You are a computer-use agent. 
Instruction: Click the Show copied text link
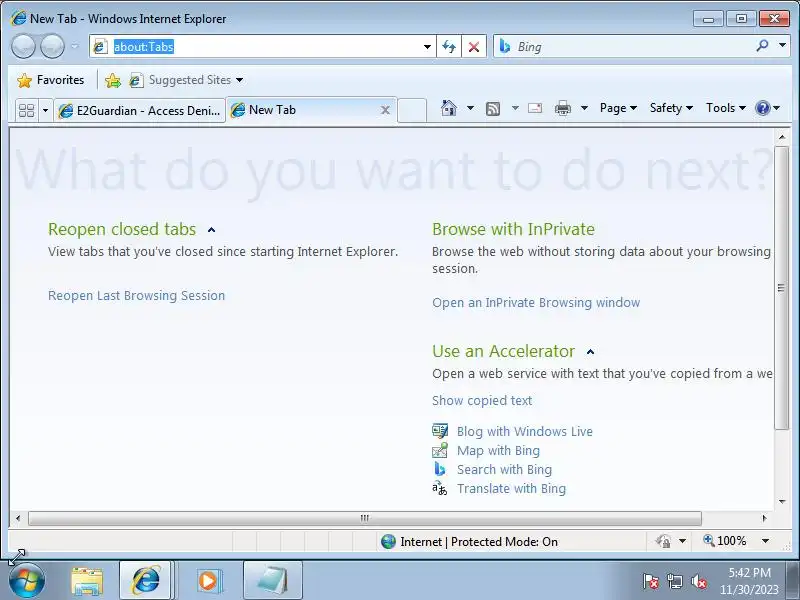pos(482,401)
